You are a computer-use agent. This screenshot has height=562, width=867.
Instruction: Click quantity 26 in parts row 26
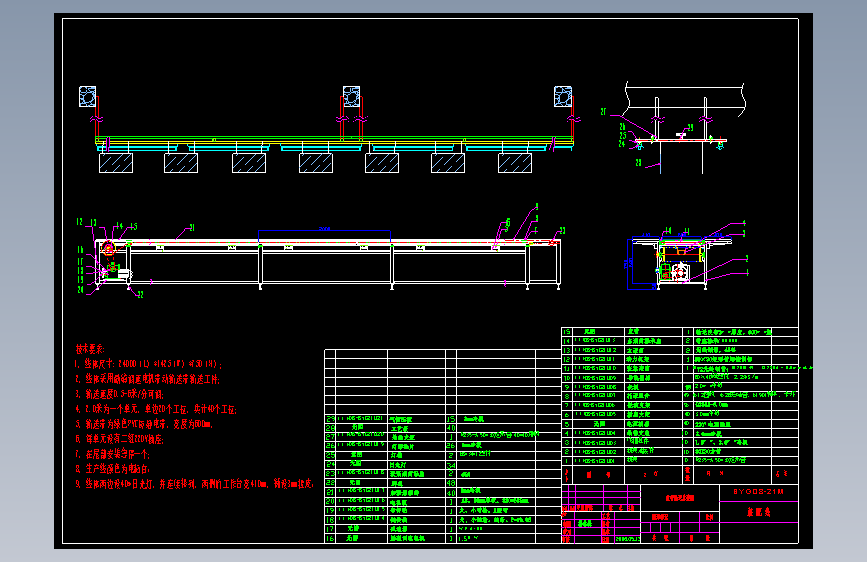pos(451,446)
